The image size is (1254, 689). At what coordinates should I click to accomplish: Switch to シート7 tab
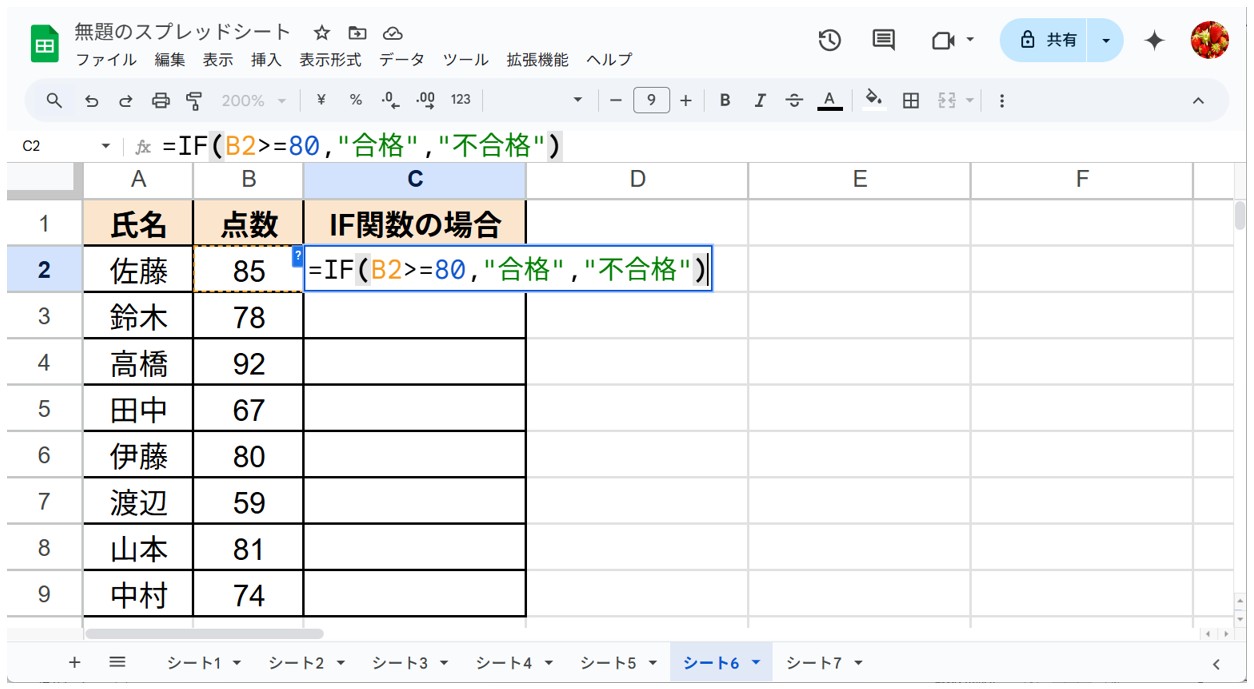point(814,662)
